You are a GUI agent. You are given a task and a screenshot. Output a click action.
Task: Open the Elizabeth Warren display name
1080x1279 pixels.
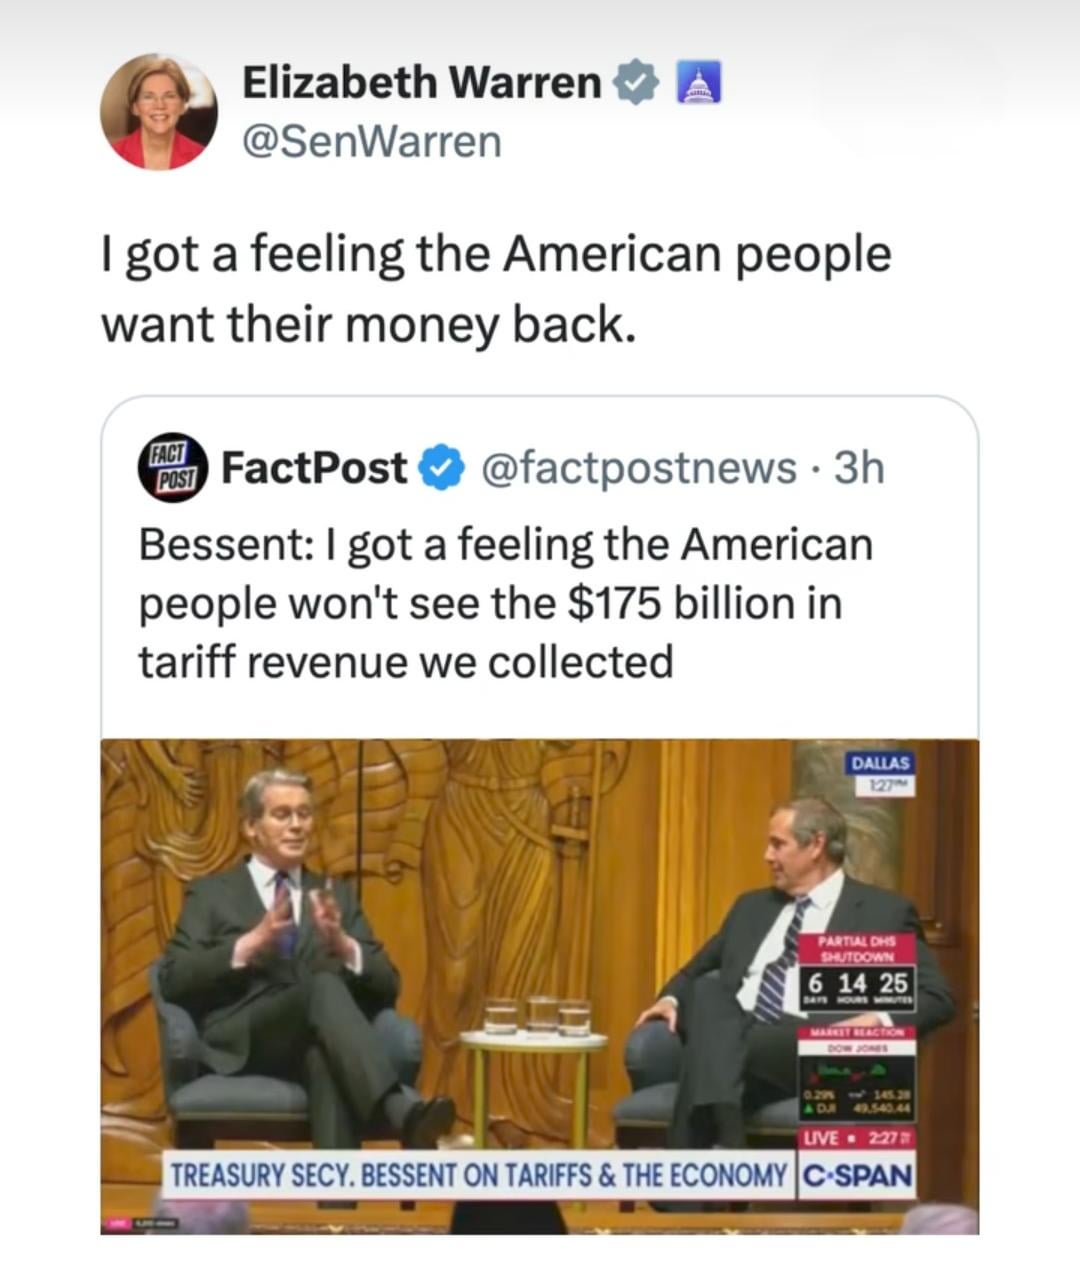tap(421, 83)
